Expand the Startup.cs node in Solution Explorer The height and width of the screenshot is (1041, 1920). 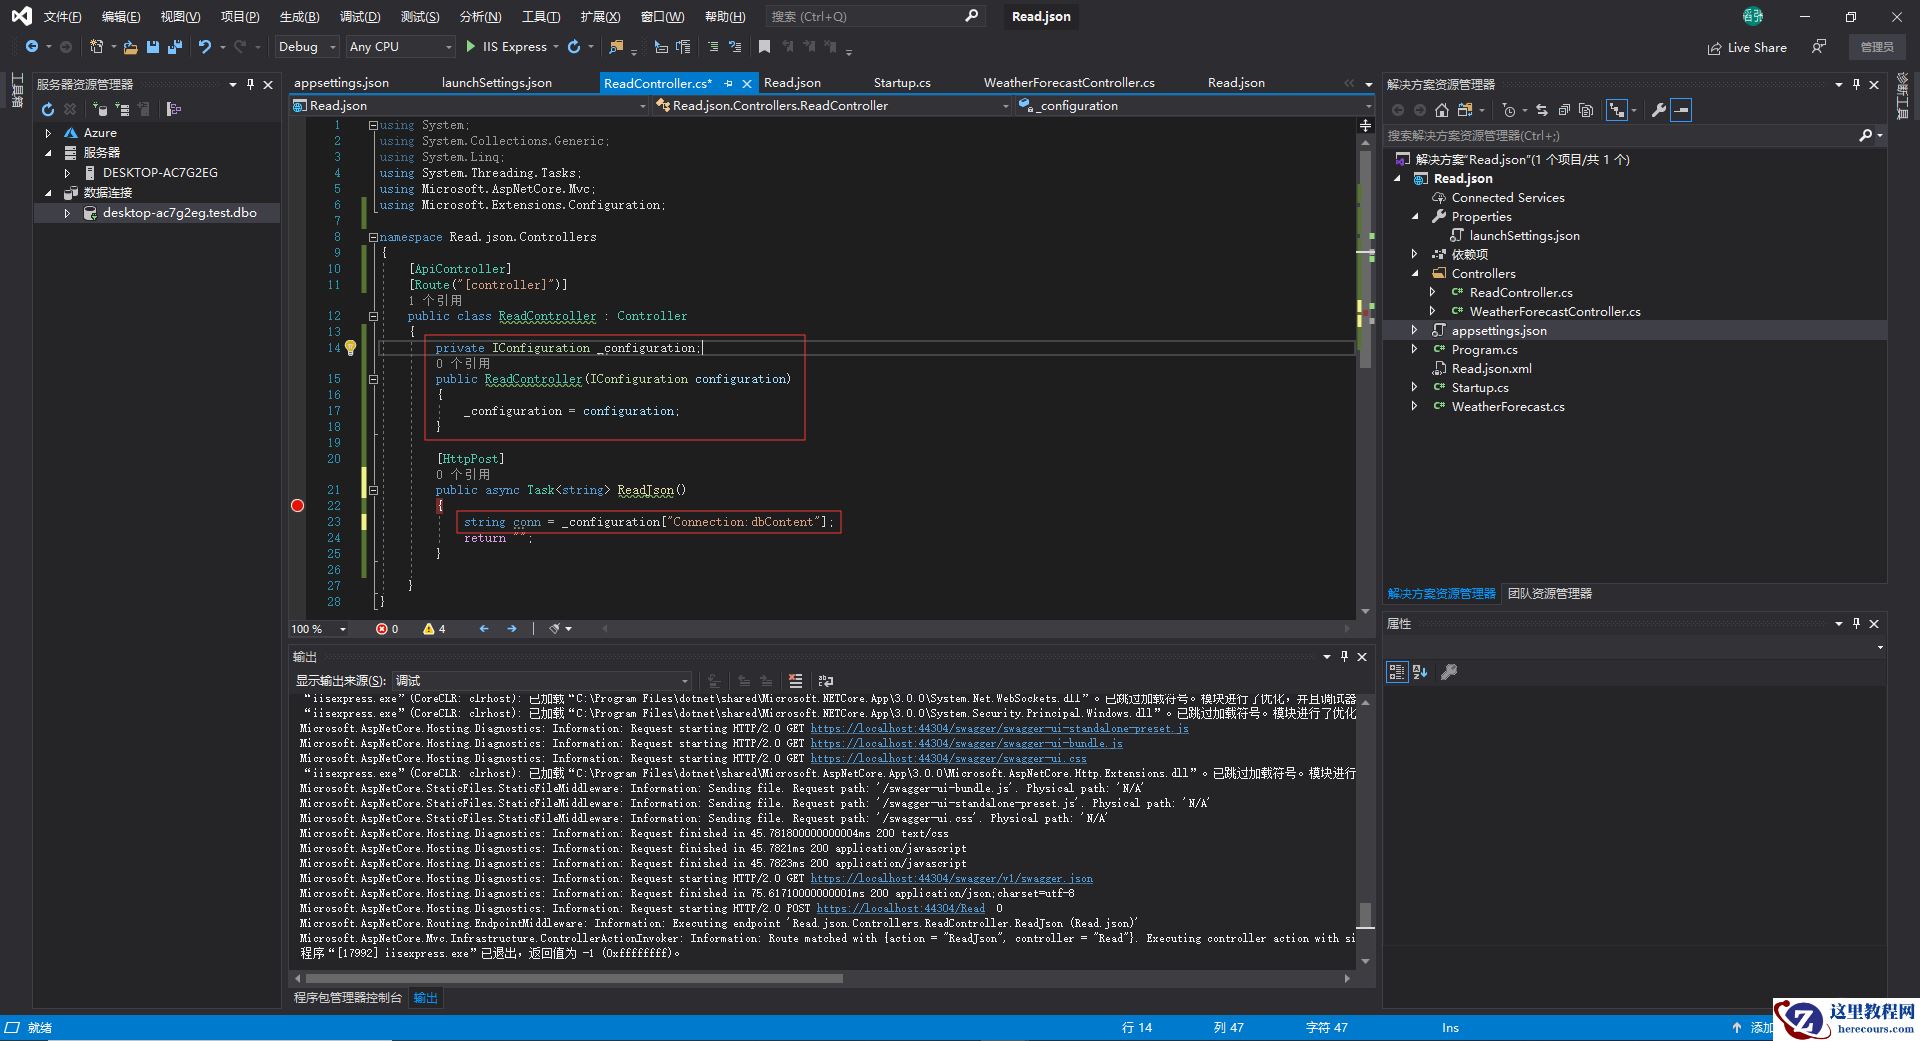point(1414,388)
